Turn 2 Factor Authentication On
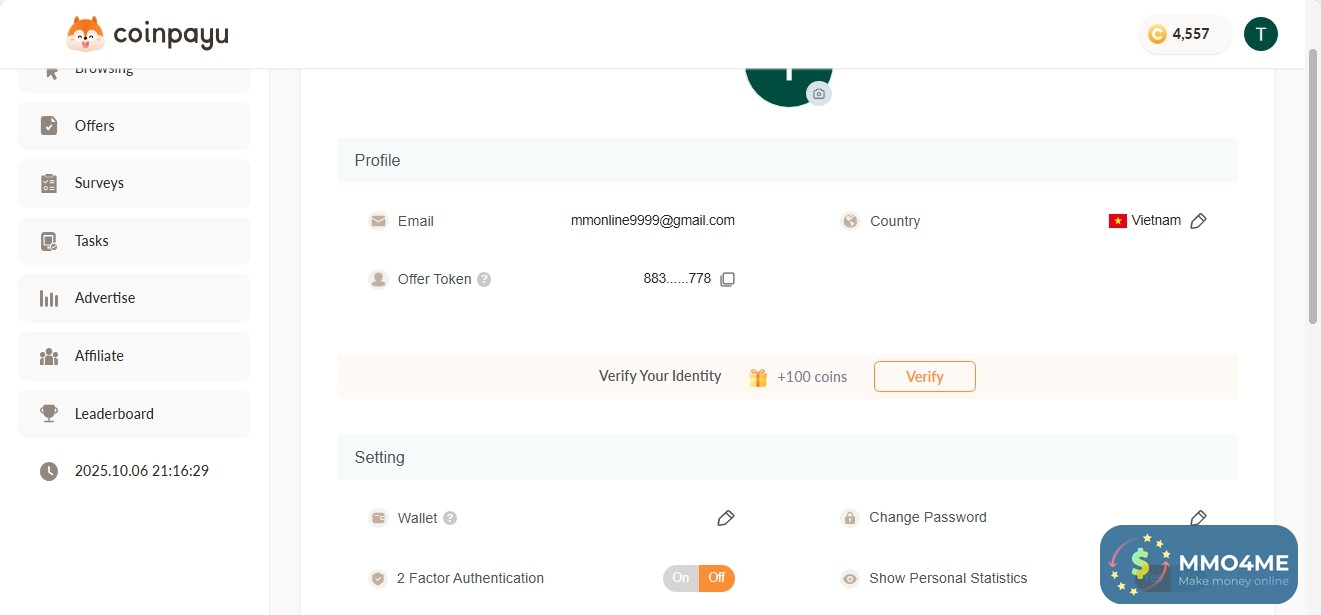The width and height of the screenshot is (1321, 615). tap(681, 578)
